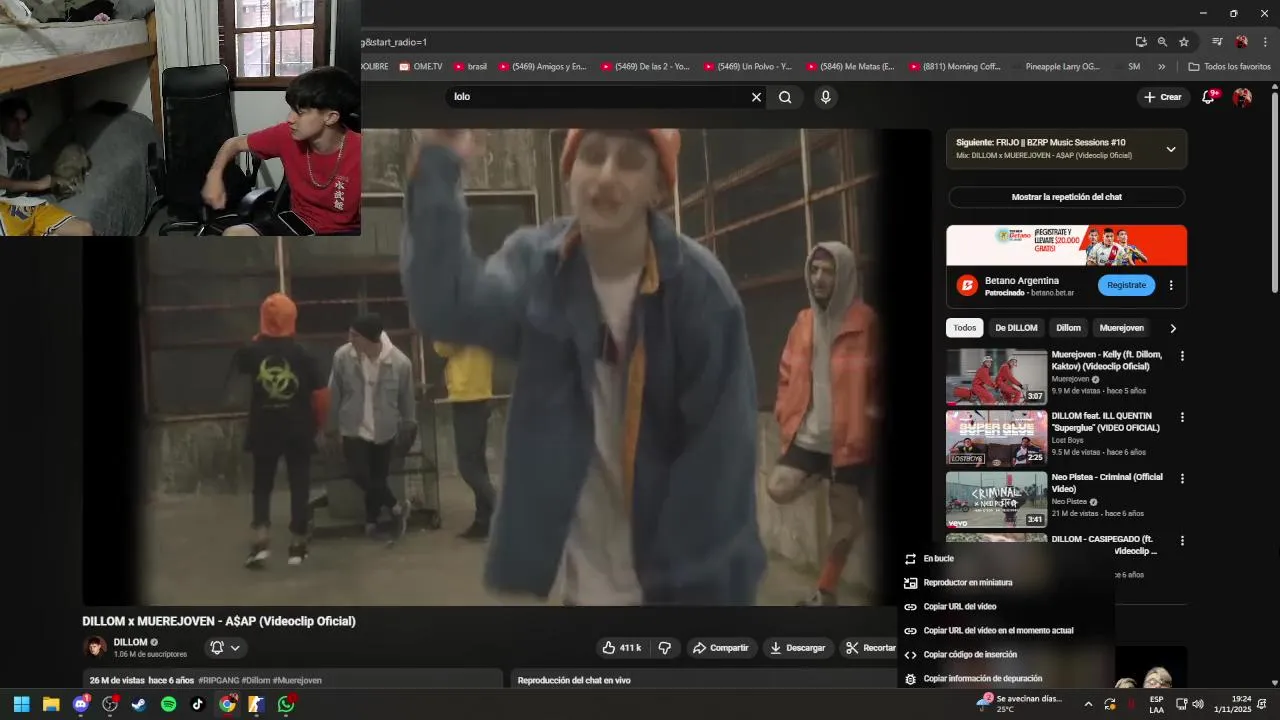Screen dimensions: 1280x720
Task: Click the YouTube search magnifier button
Action: tap(785, 97)
